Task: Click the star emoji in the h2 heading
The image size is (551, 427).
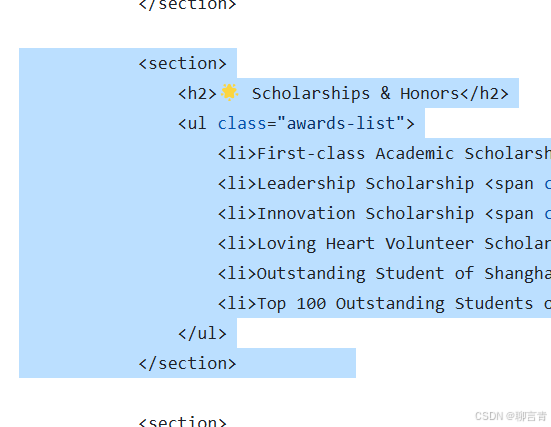Action: [229, 93]
